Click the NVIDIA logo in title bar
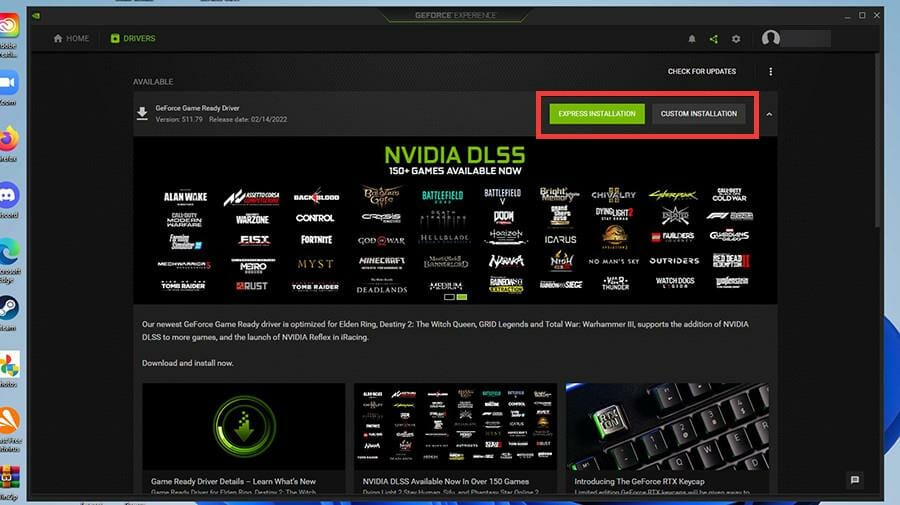900x505 pixels. [36, 15]
